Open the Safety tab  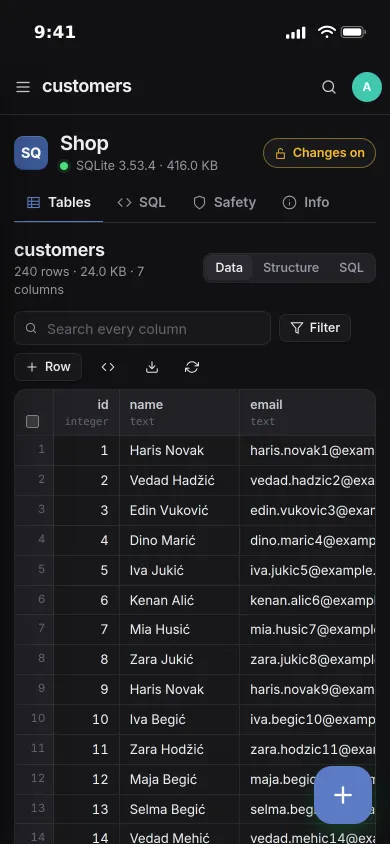pos(224,202)
